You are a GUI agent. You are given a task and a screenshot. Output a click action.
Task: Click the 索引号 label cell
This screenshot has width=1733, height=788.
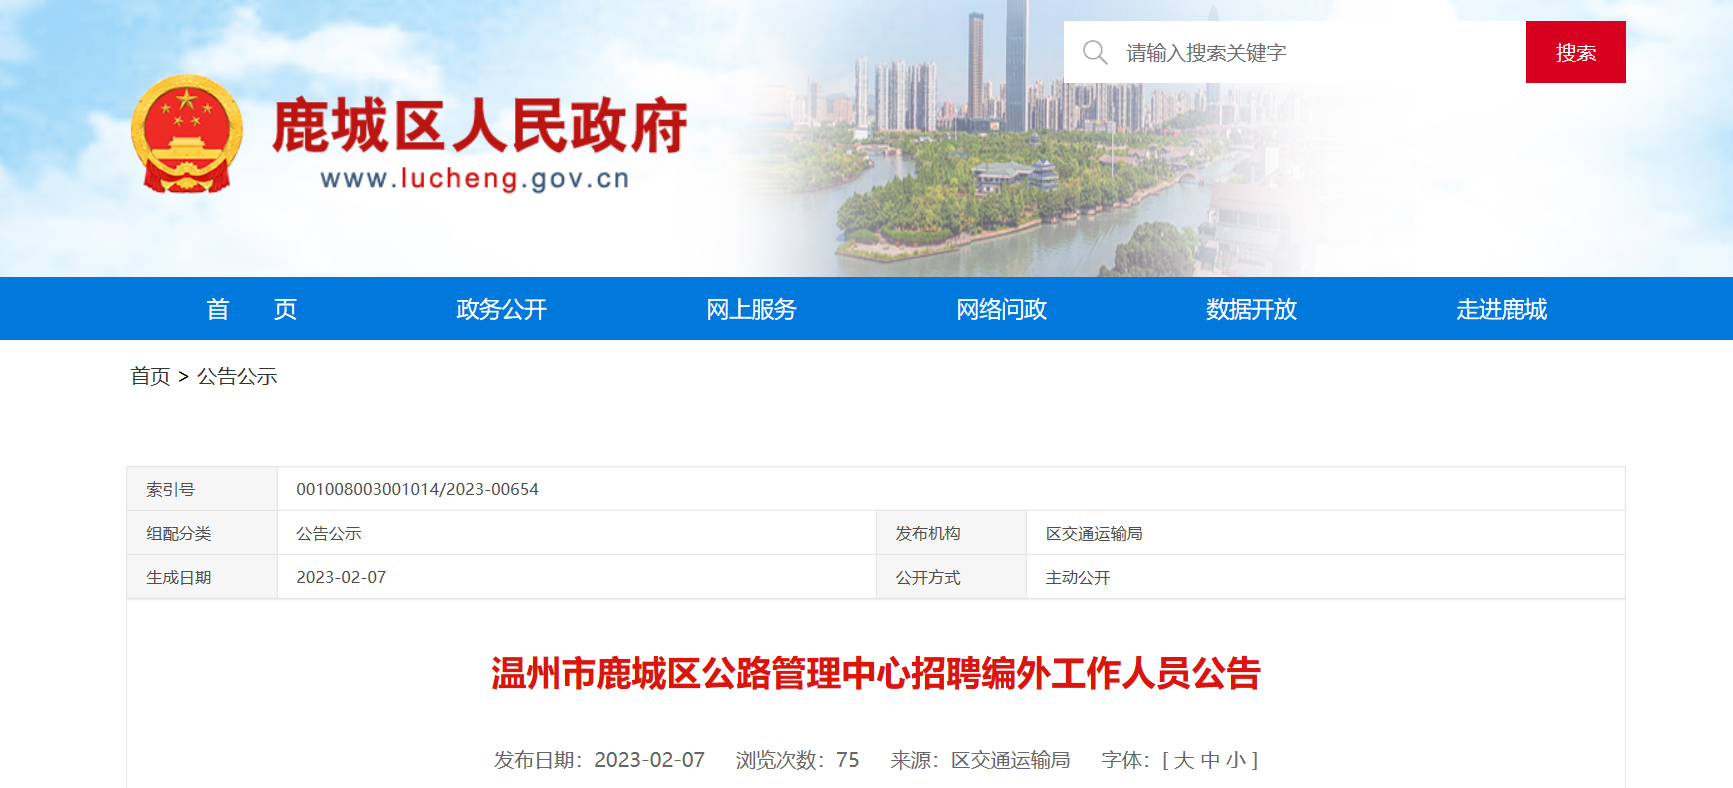click(x=202, y=489)
